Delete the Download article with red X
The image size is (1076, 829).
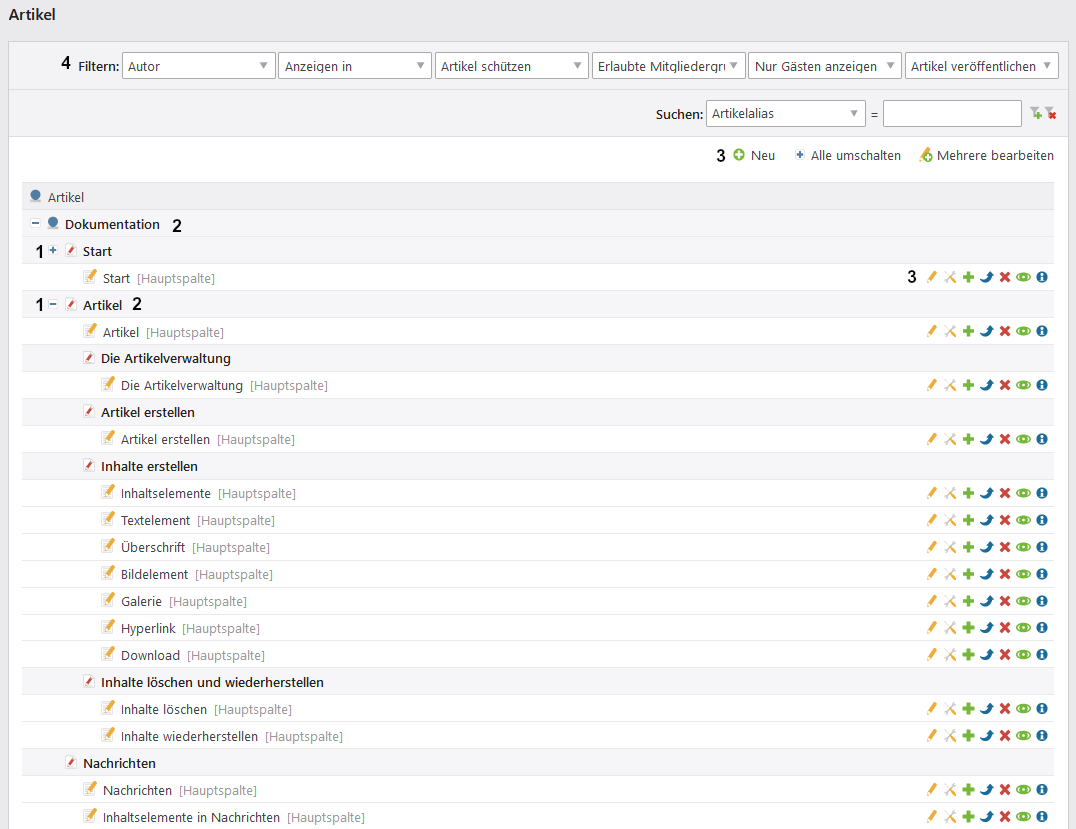pos(1005,655)
